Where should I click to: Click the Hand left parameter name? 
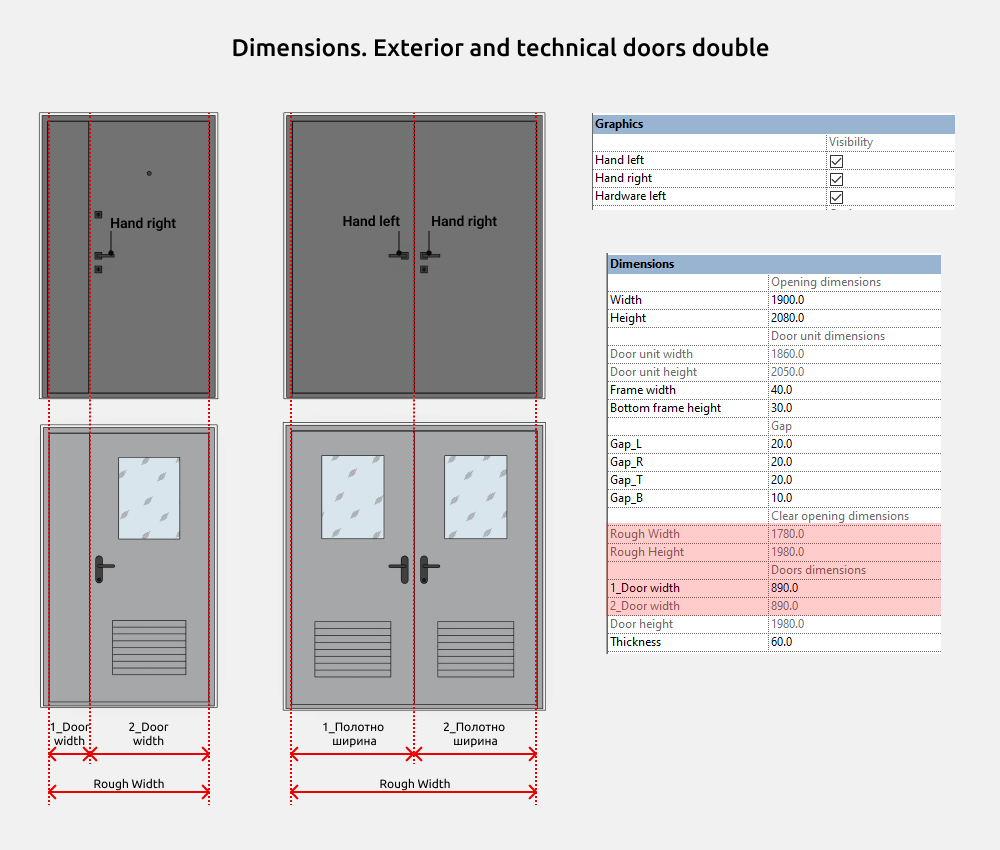(x=619, y=160)
